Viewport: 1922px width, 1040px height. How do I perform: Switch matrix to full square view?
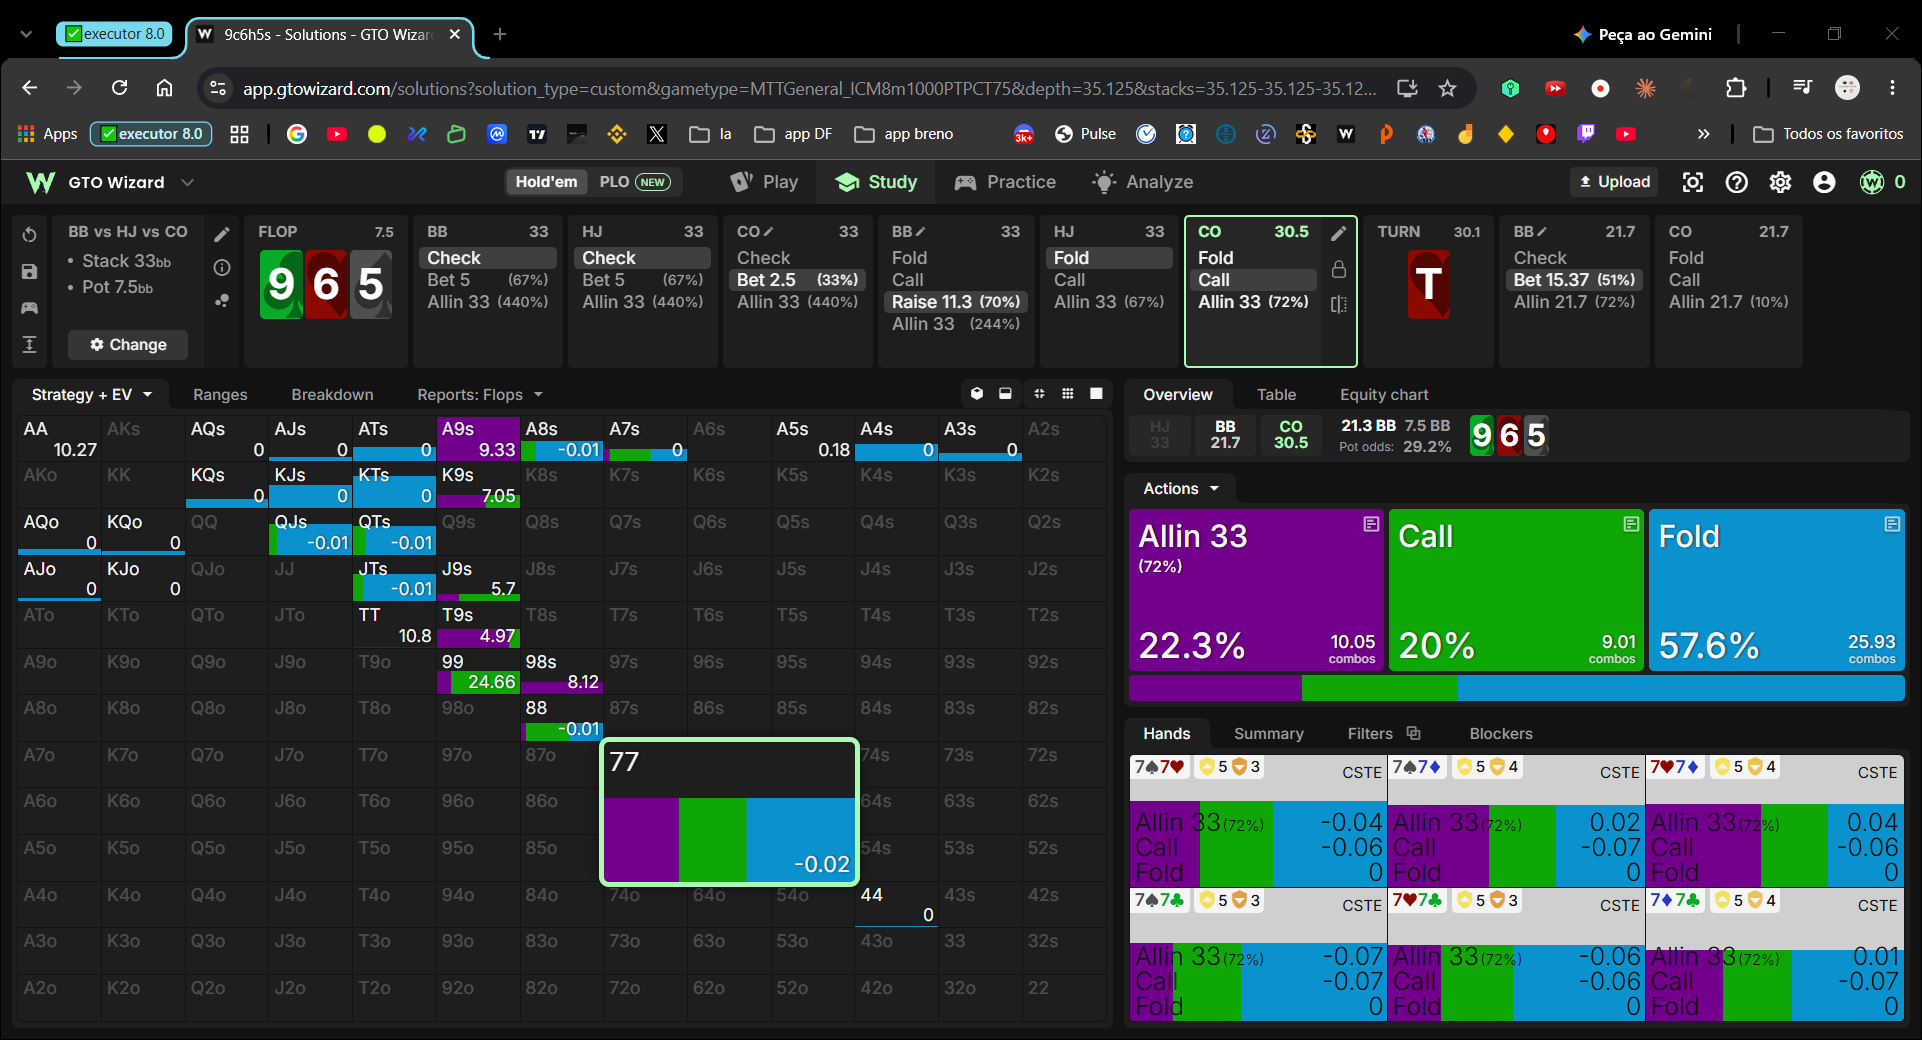click(1096, 394)
